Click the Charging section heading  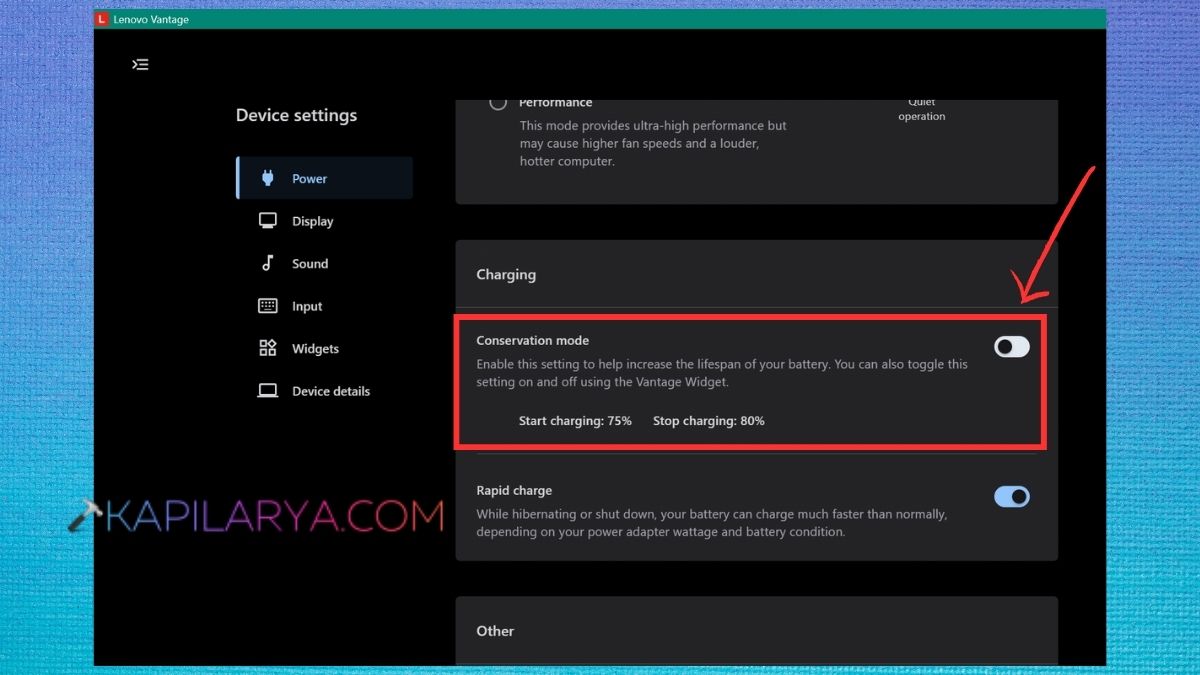(x=506, y=274)
